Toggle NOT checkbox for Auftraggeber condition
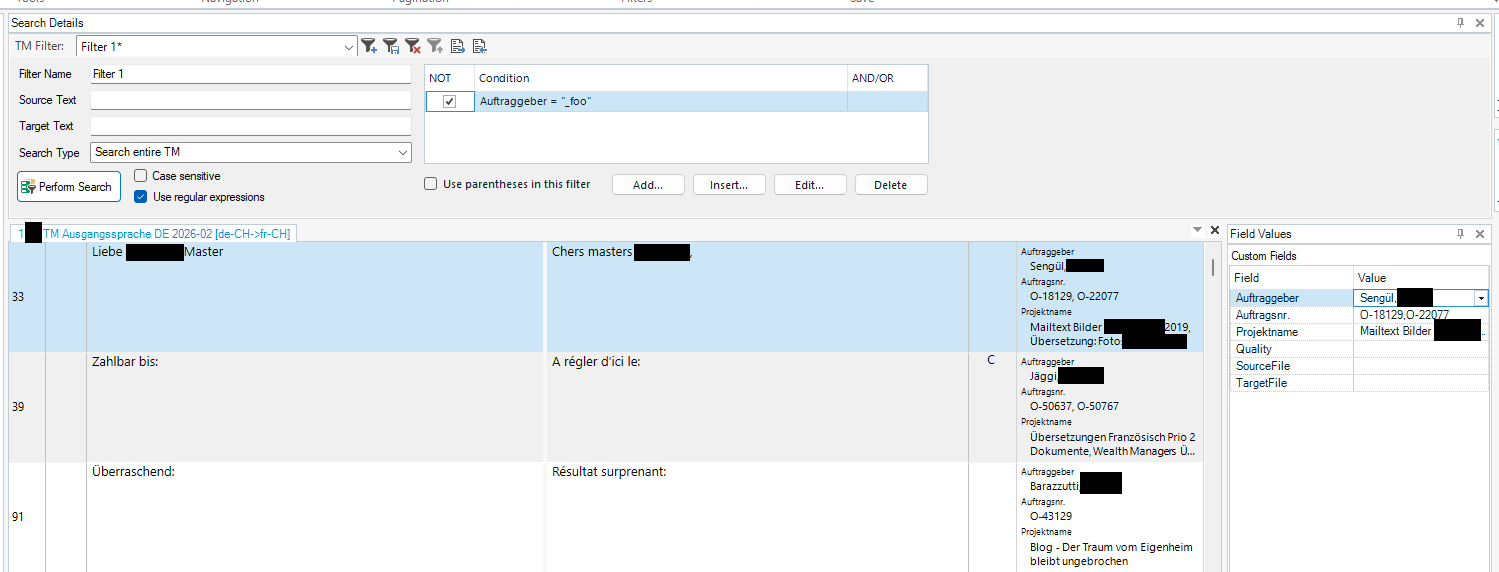Viewport: 1499px width, 572px height. (449, 101)
